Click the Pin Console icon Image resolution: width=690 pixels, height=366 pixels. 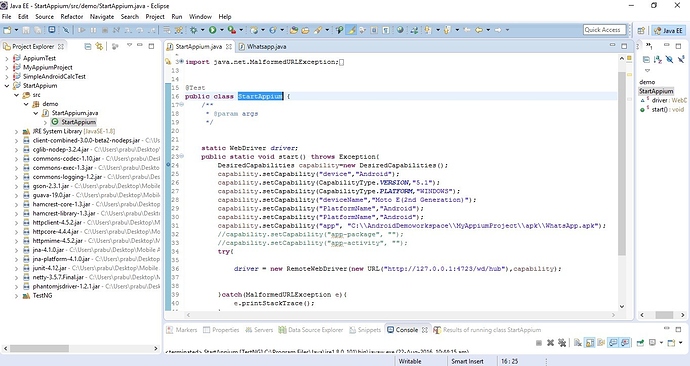click(640, 343)
